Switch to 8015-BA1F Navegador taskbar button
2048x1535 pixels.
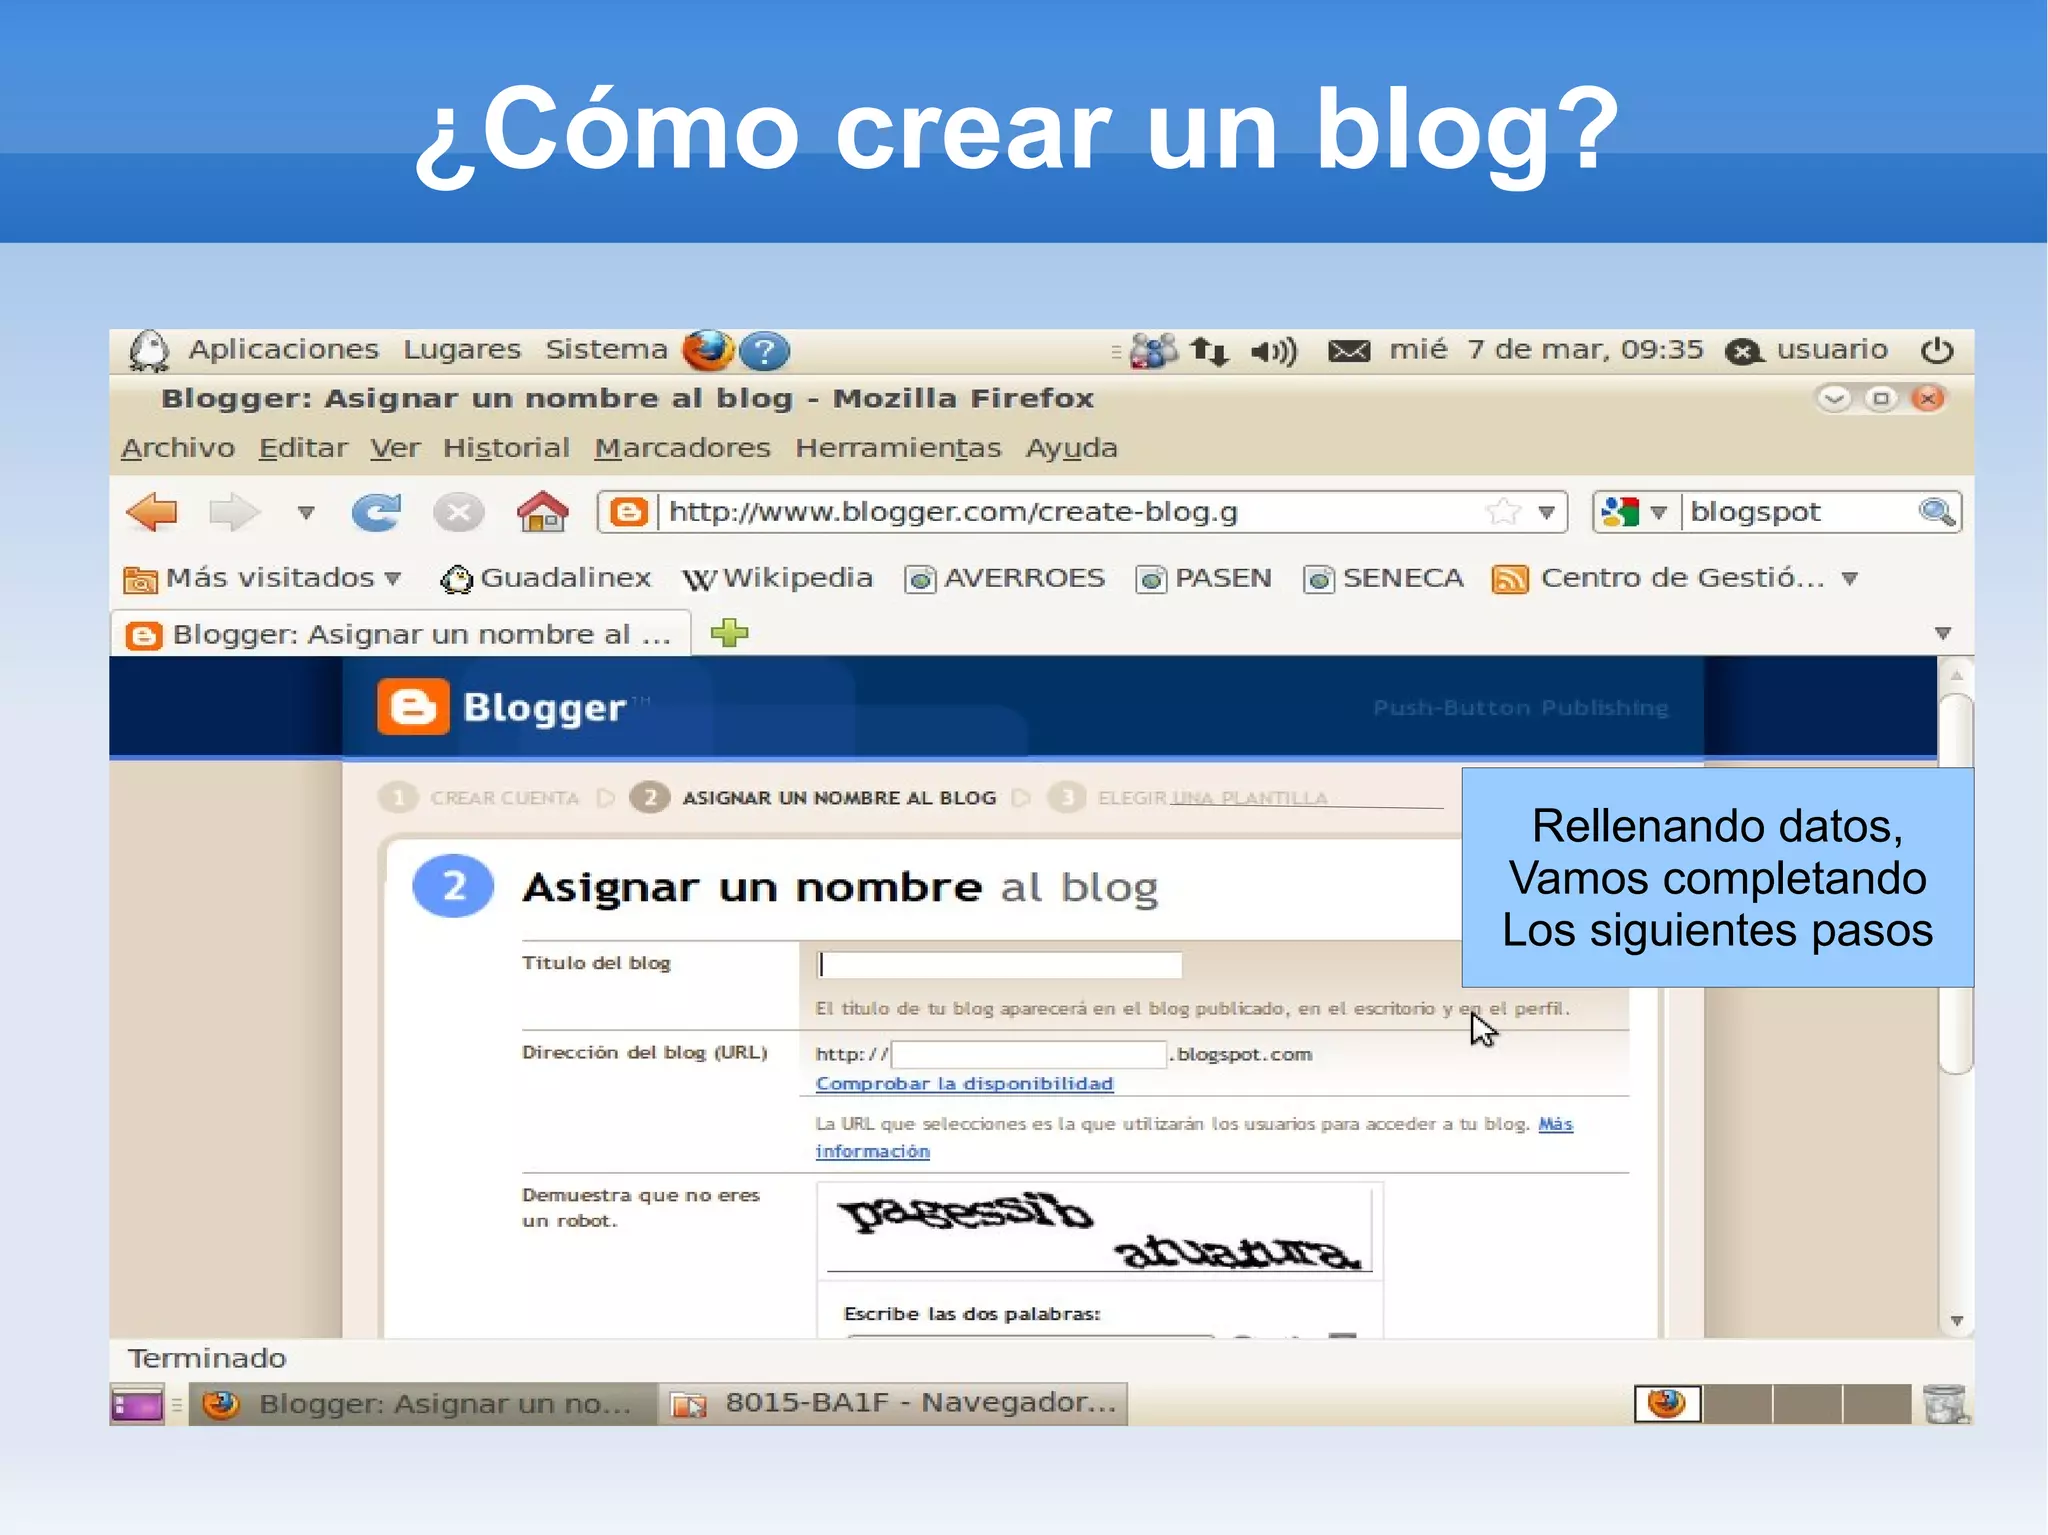tap(894, 1404)
